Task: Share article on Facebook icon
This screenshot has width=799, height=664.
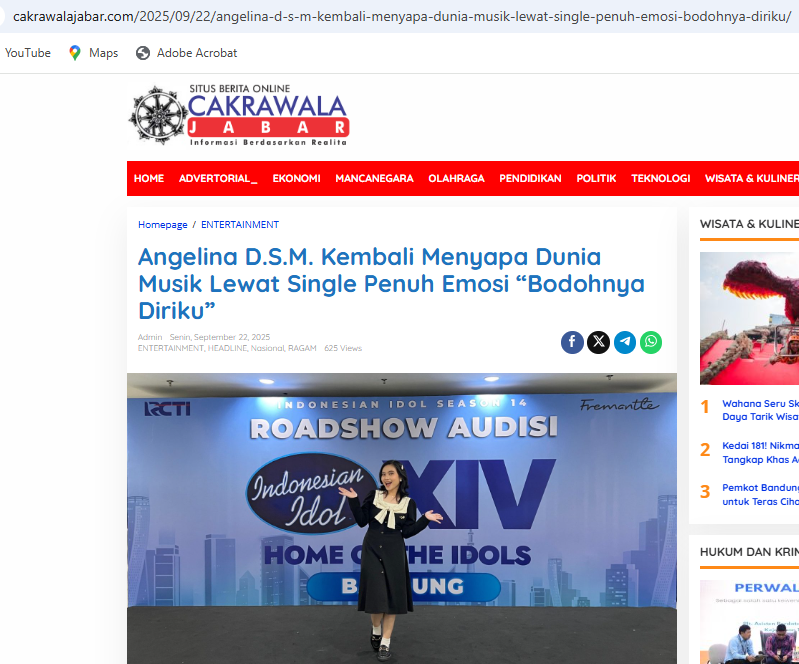Action: [572, 342]
